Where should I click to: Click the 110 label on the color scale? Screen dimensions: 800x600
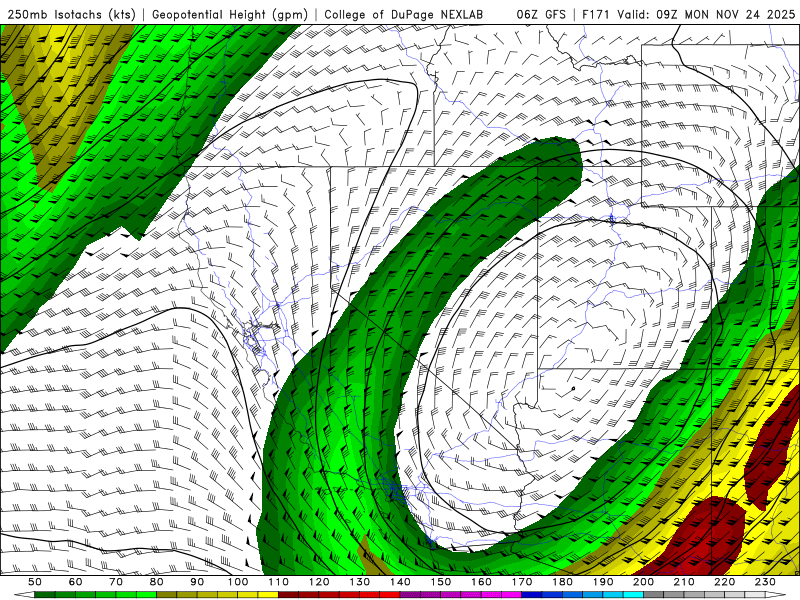tap(279, 582)
